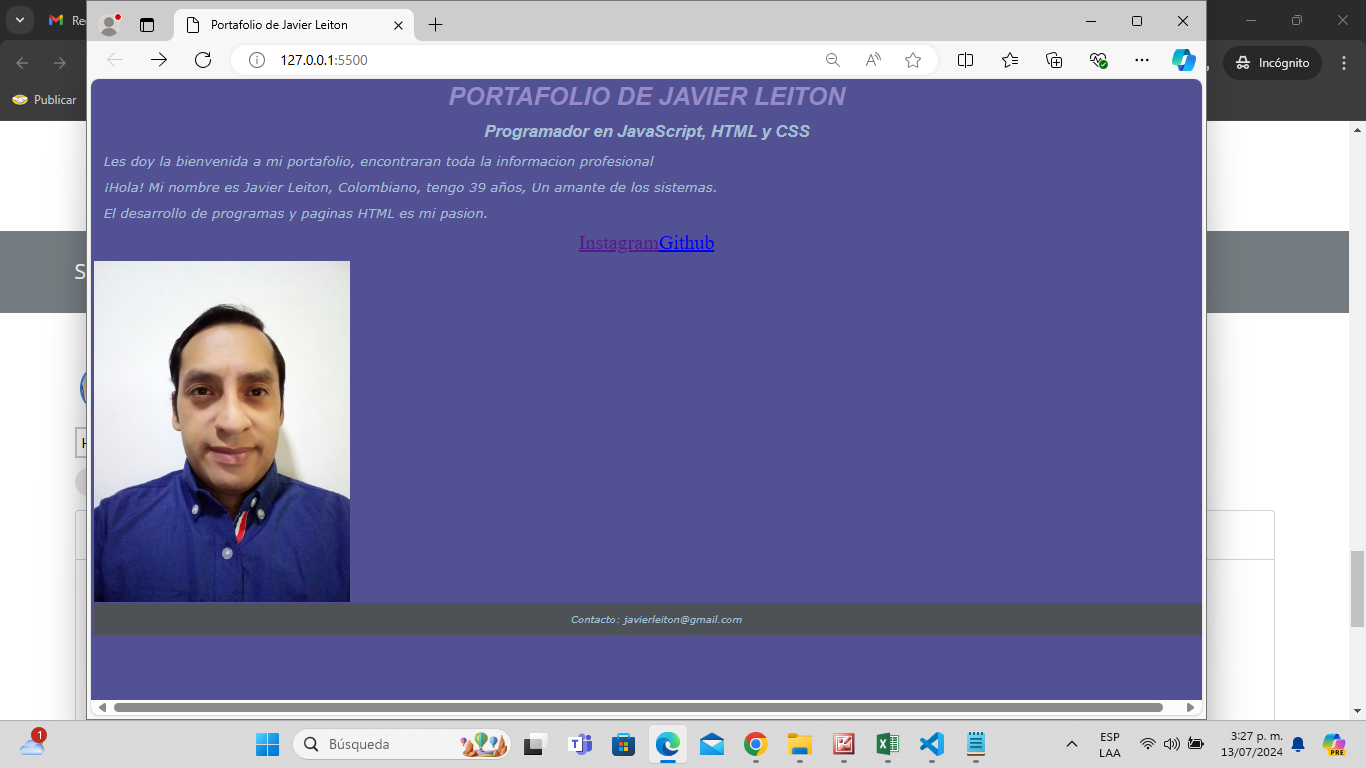This screenshot has width=1366, height=768.
Task: Open File Explorer on taskbar
Action: click(x=799, y=744)
